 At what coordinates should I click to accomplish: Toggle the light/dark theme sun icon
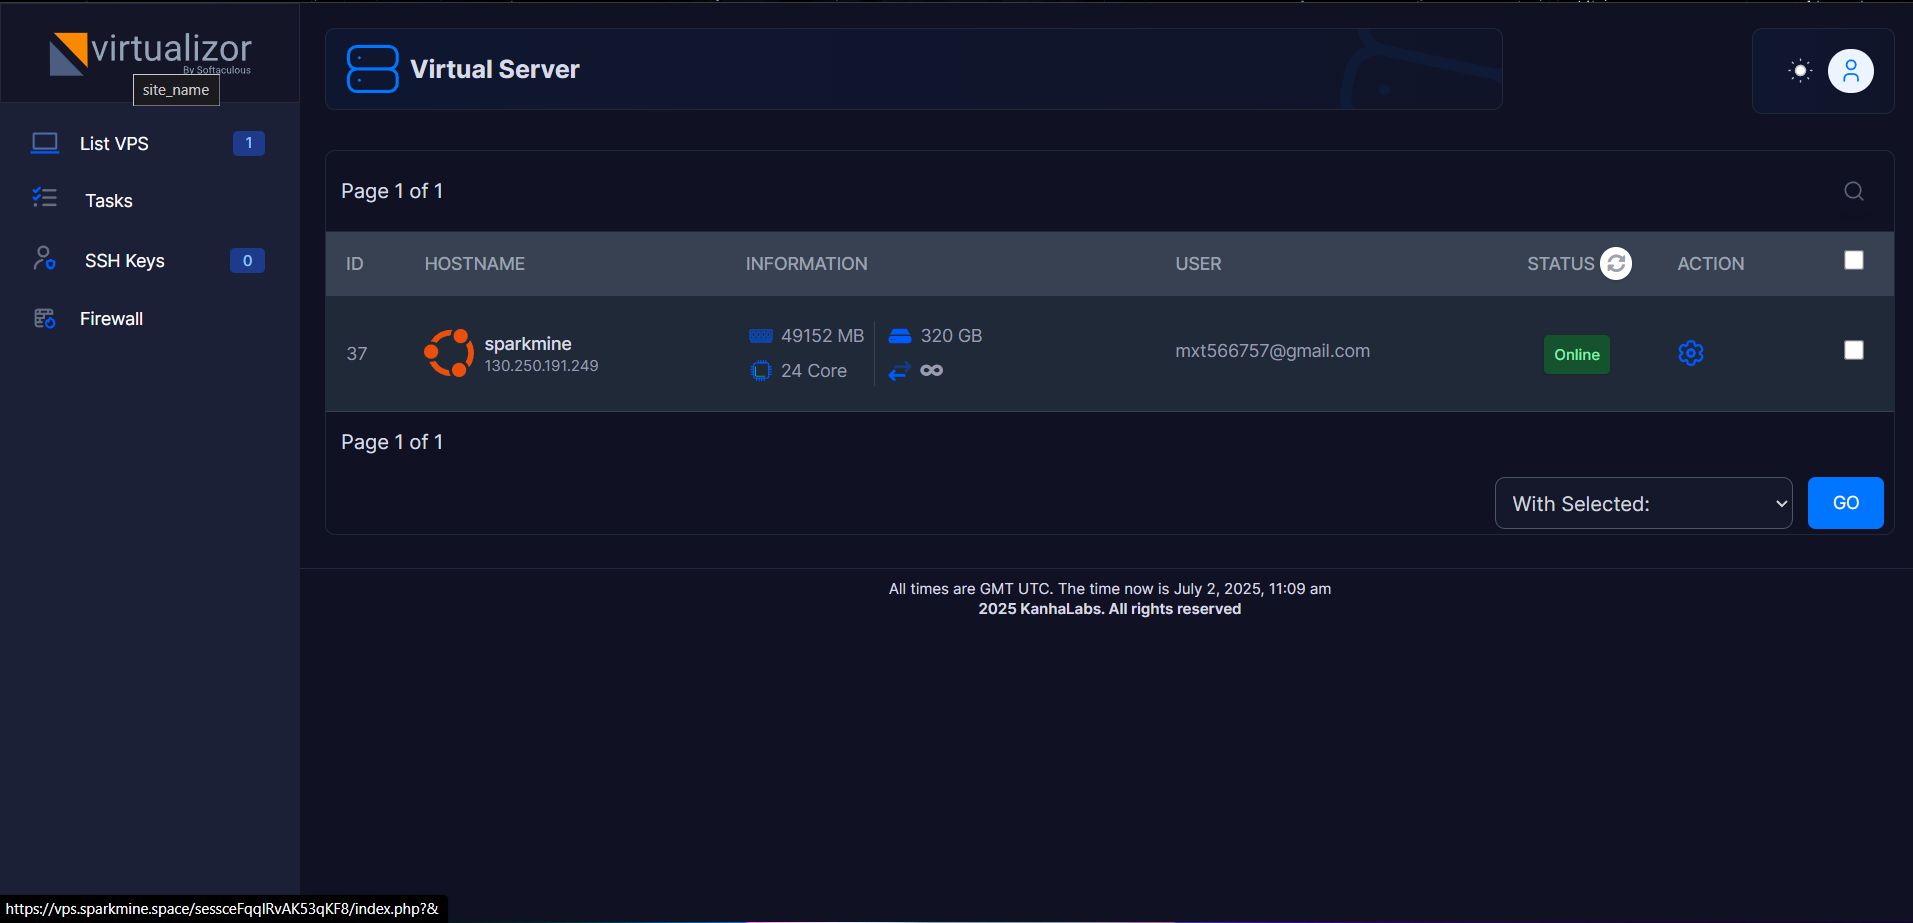(1800, 71)
